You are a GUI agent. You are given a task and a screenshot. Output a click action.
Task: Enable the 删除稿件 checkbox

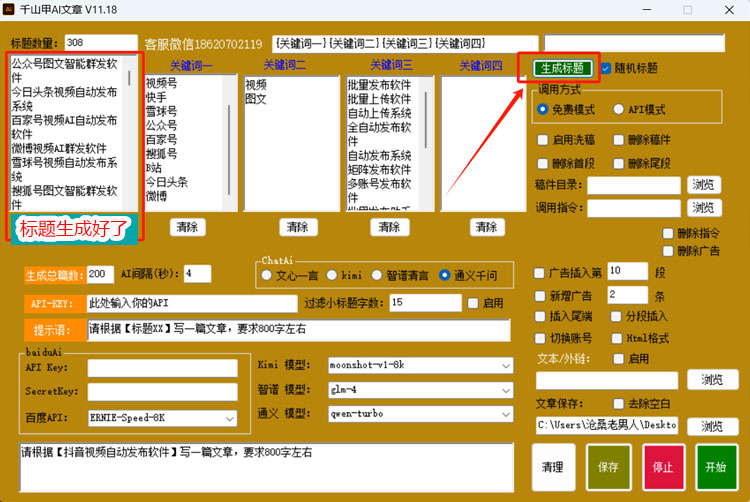[618, 140]
